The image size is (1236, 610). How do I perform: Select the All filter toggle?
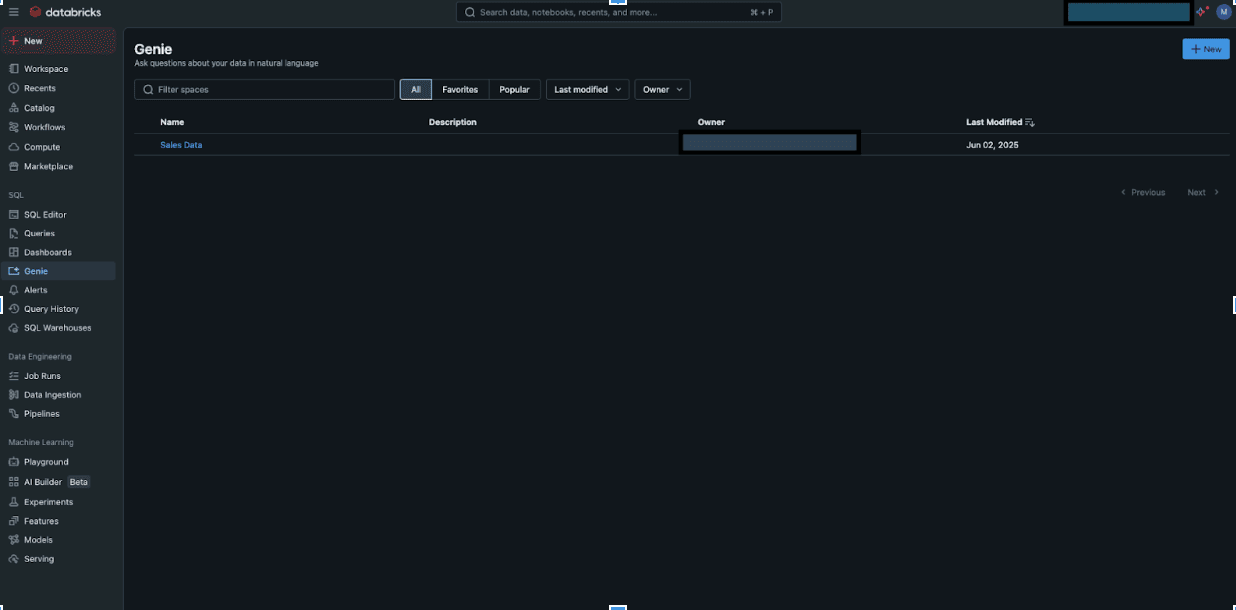click(x=416, y=90)
